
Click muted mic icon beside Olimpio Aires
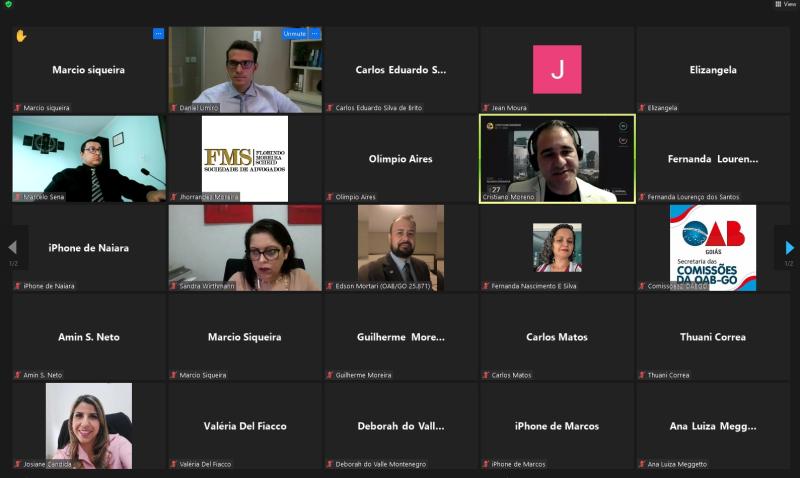click(x=330, y=197)
